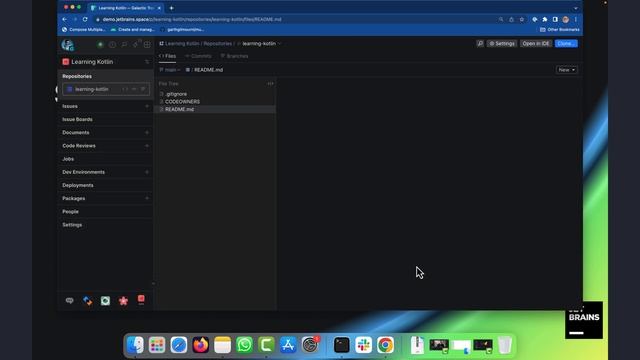Open the blue and orange project icon in bottom sidebar
Viewport: 640px width, 360px height.
coord(87,301)
